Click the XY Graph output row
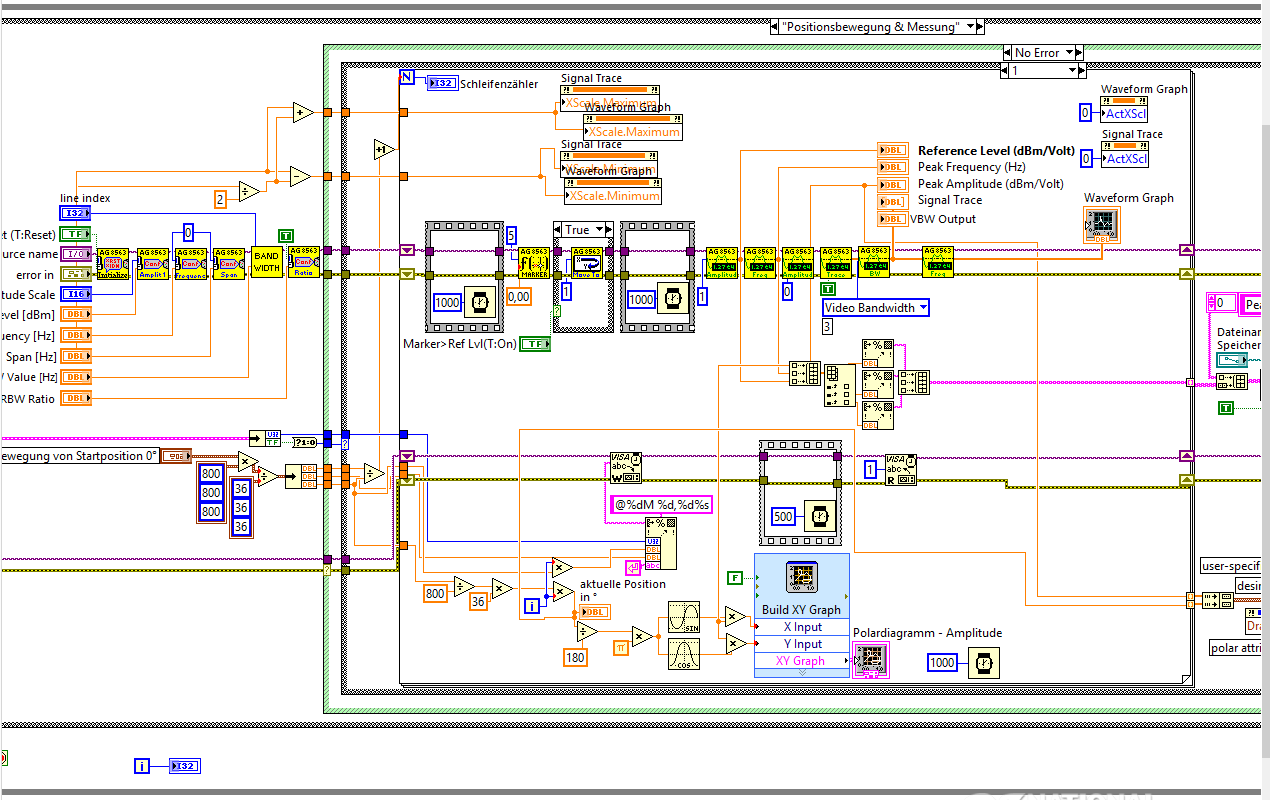1270x800 pixels. click(x=802, y=661)
